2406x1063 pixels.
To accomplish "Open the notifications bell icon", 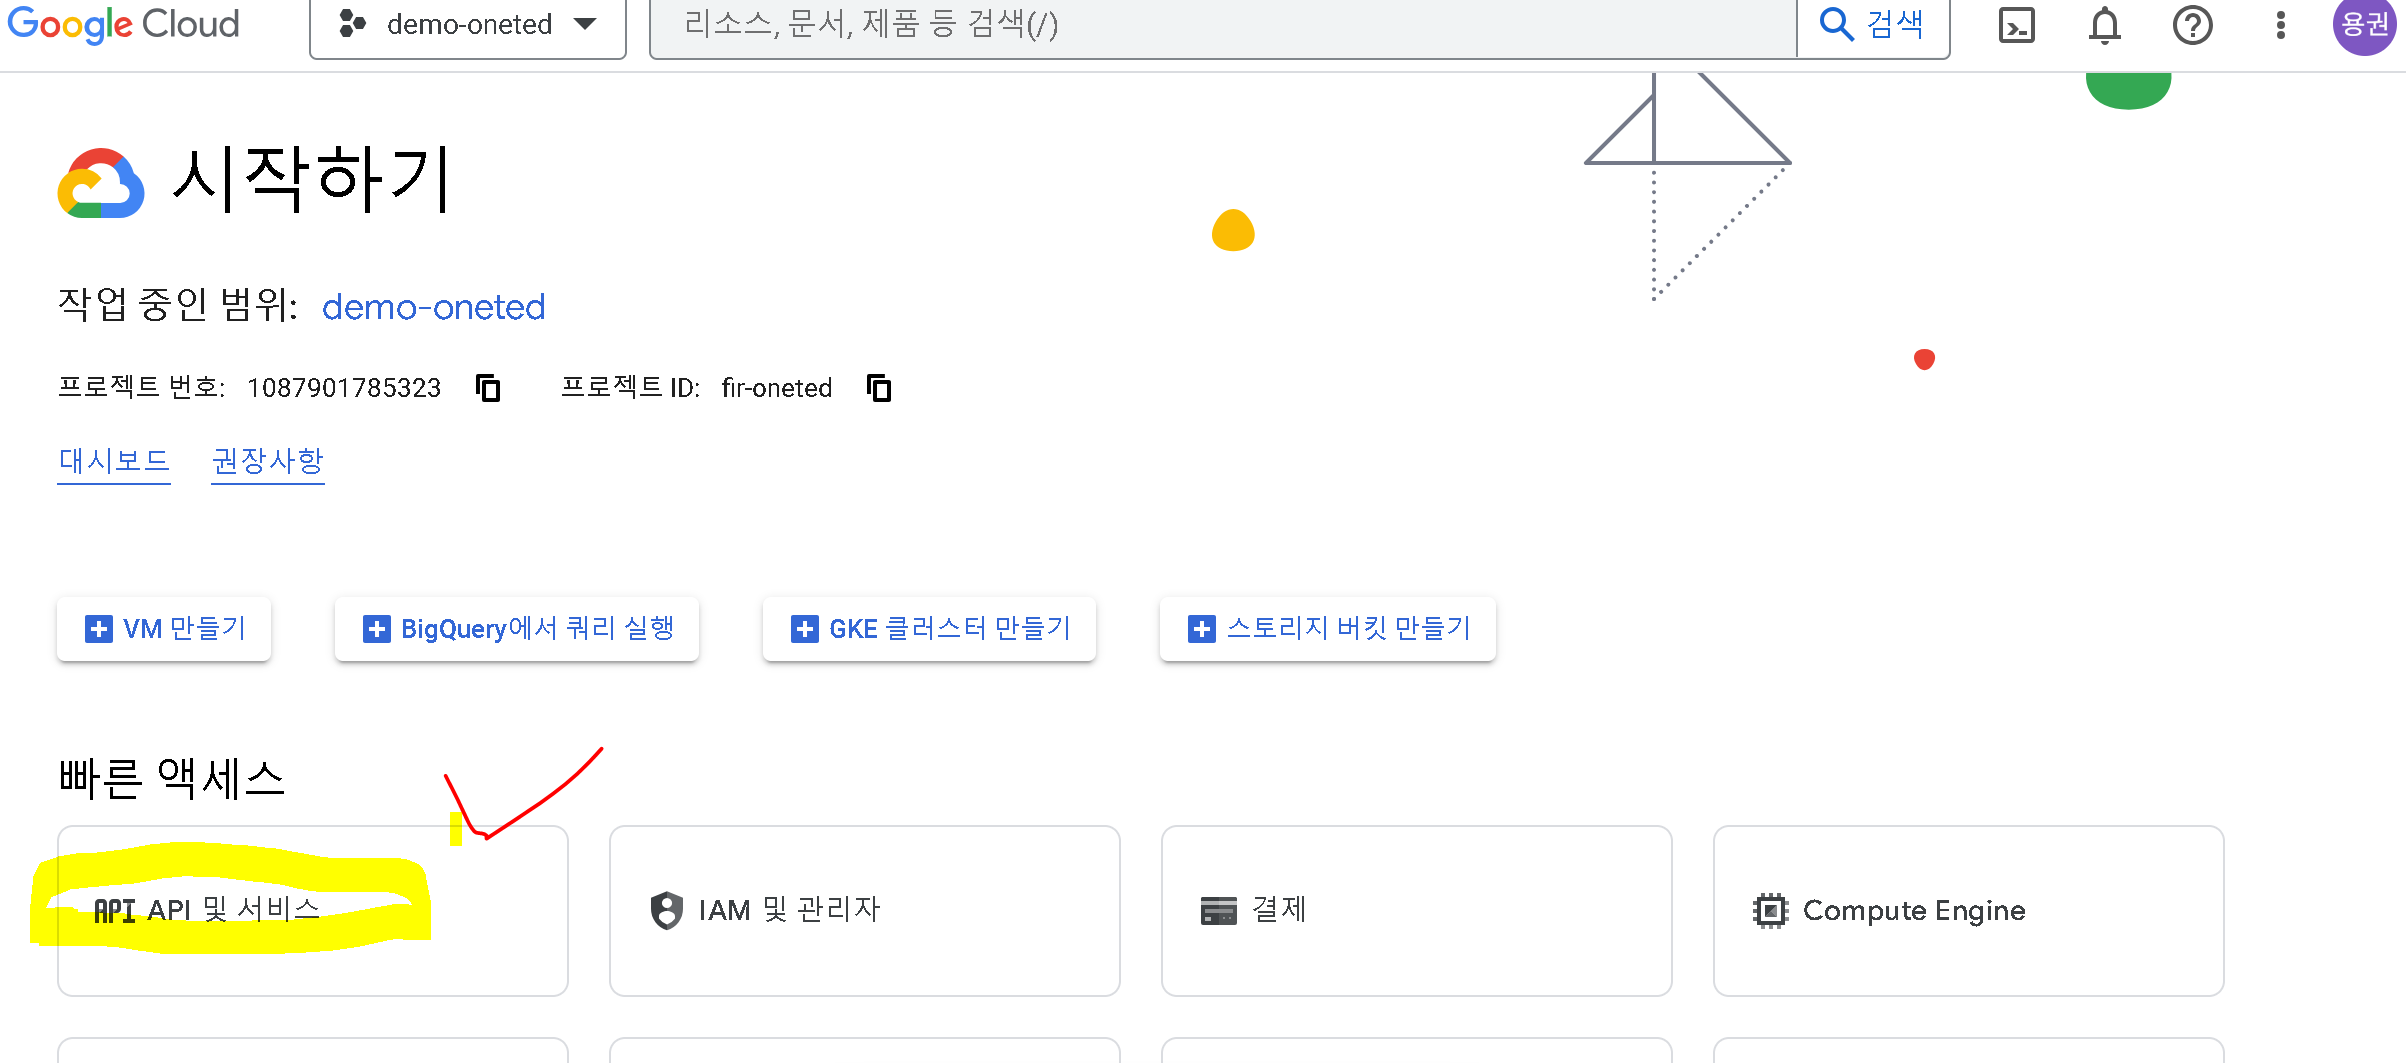I will pos(2104,25).
